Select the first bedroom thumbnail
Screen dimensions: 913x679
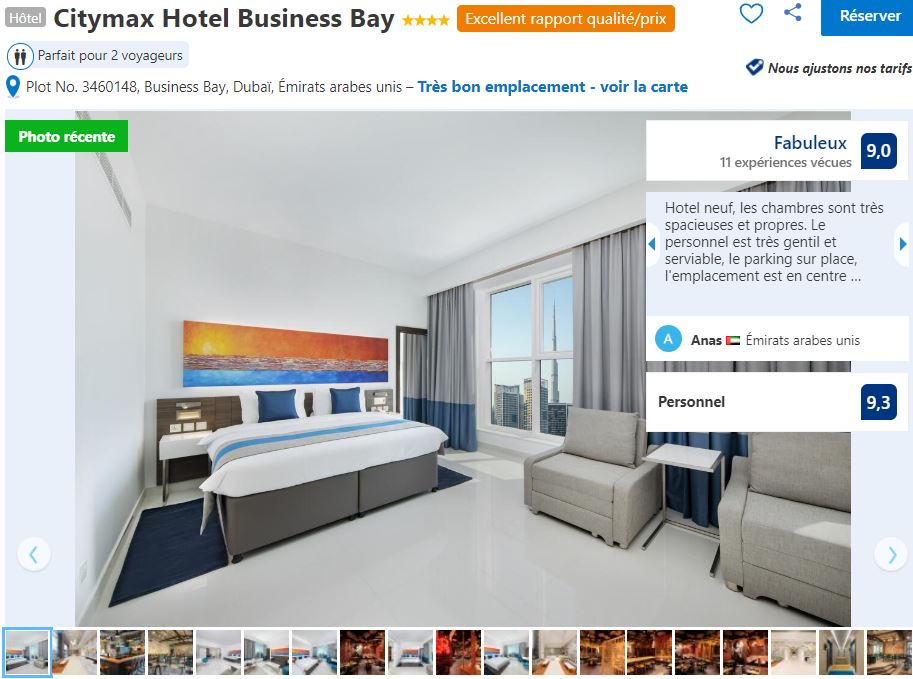[x=27, y=652]
